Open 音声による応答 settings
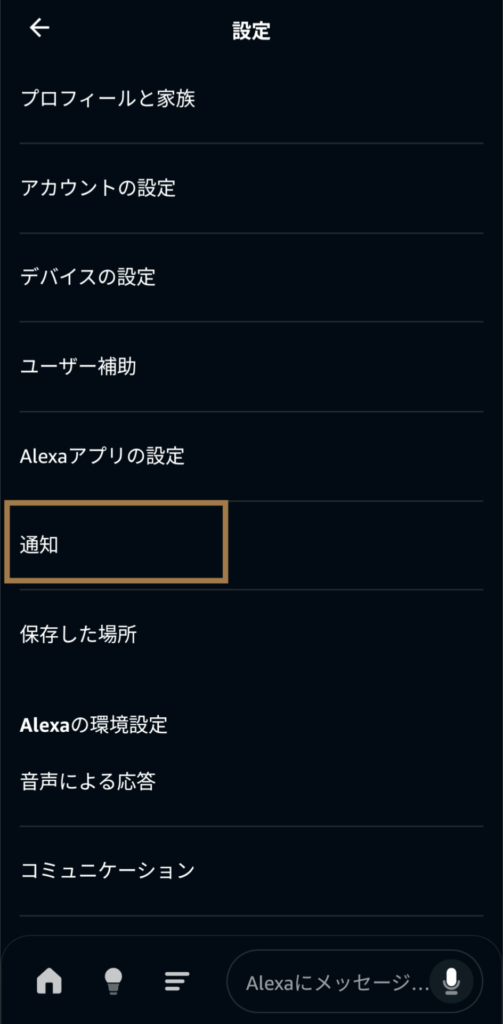This screenshot has width=503, height=1024. [252, 781]
